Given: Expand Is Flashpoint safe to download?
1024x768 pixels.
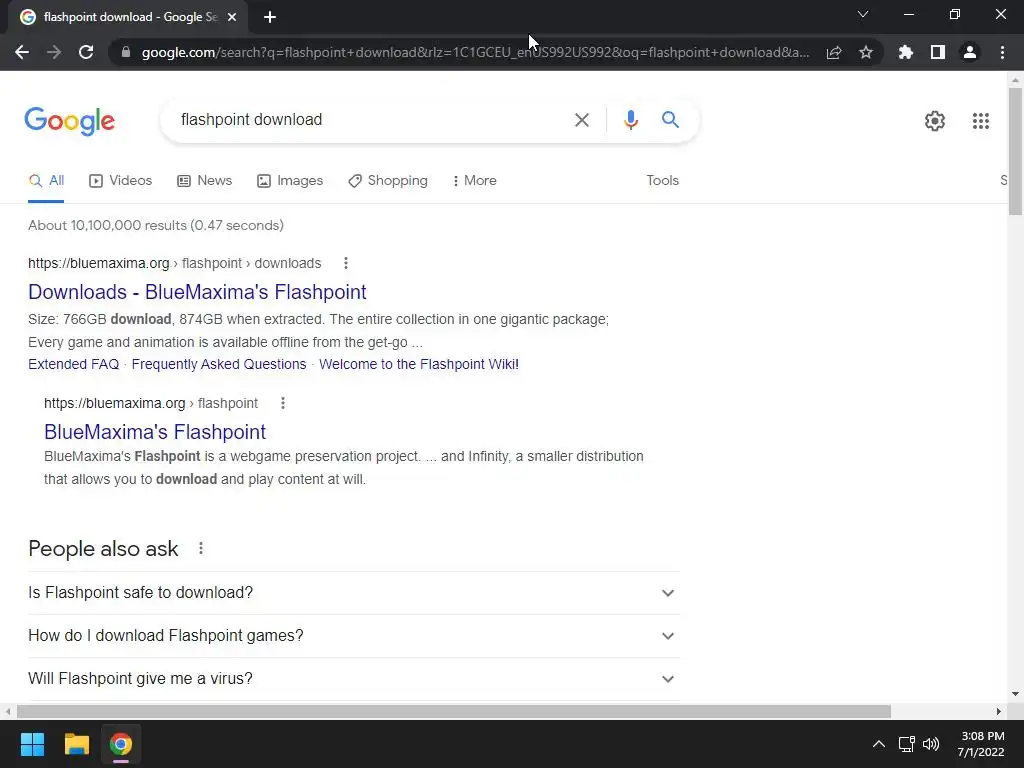Looking at the screenshot, I should [x=353, y=592].
